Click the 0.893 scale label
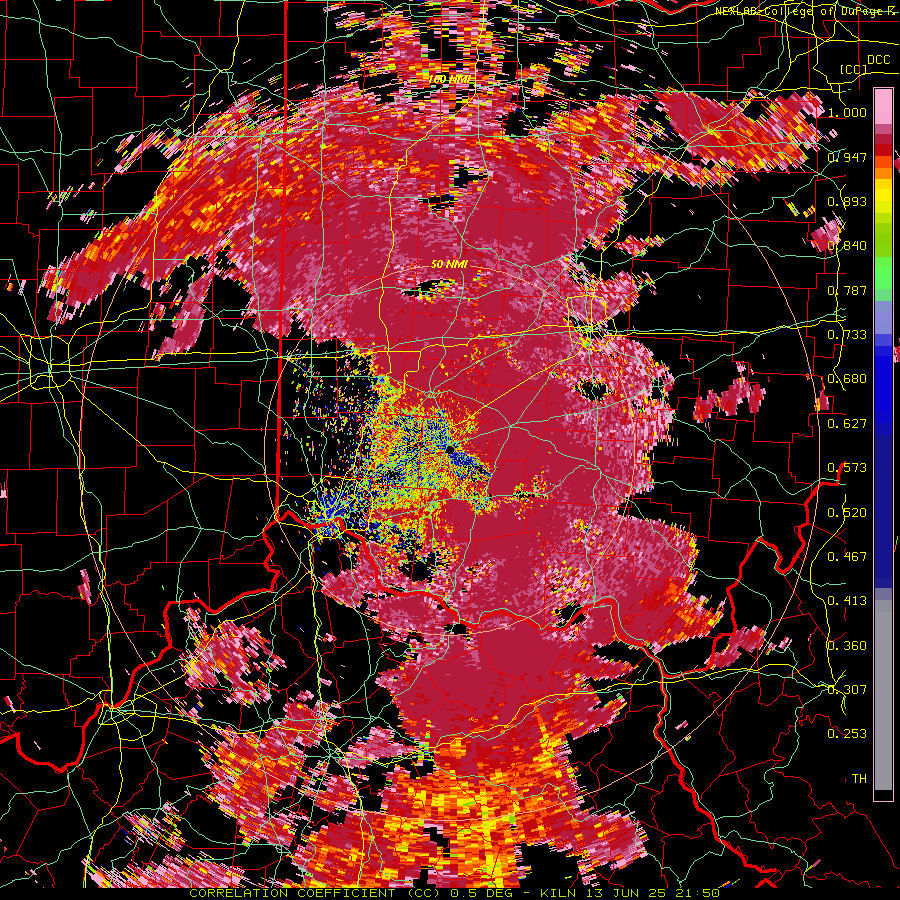This screenshot has width=900, height=900. click(847, 201)
